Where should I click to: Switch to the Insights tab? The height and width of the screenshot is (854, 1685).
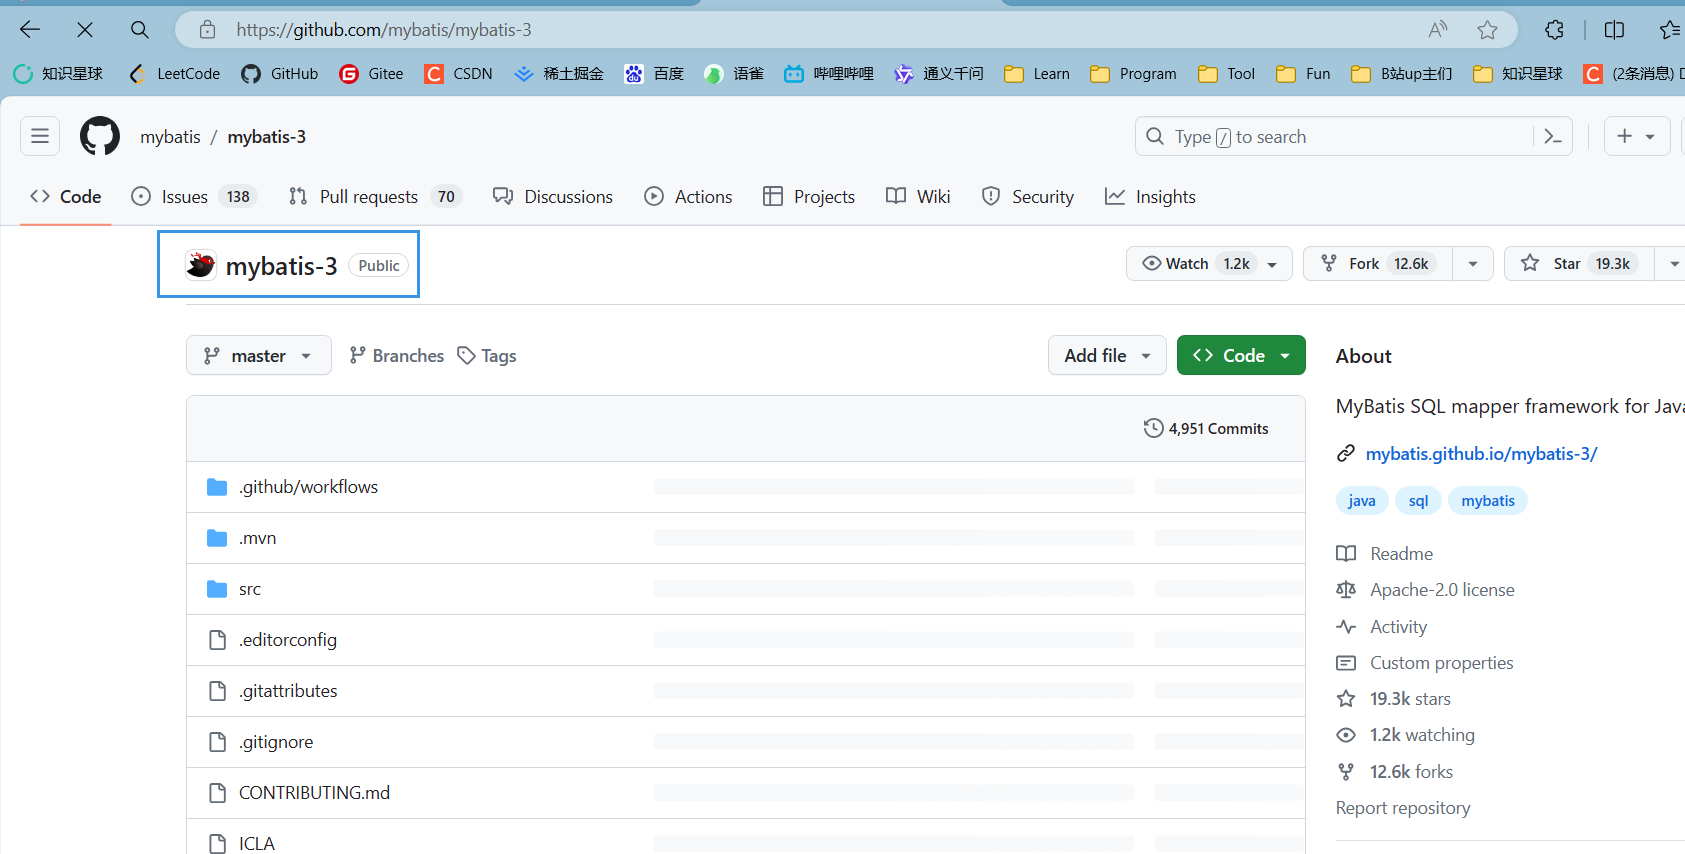[x=1150, y=197]
